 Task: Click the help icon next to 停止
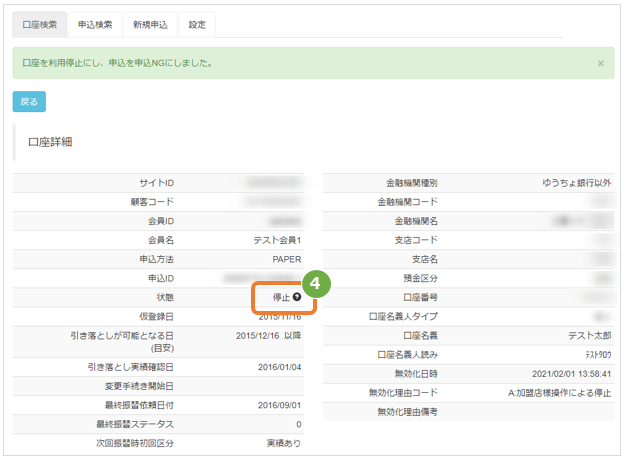297,297
